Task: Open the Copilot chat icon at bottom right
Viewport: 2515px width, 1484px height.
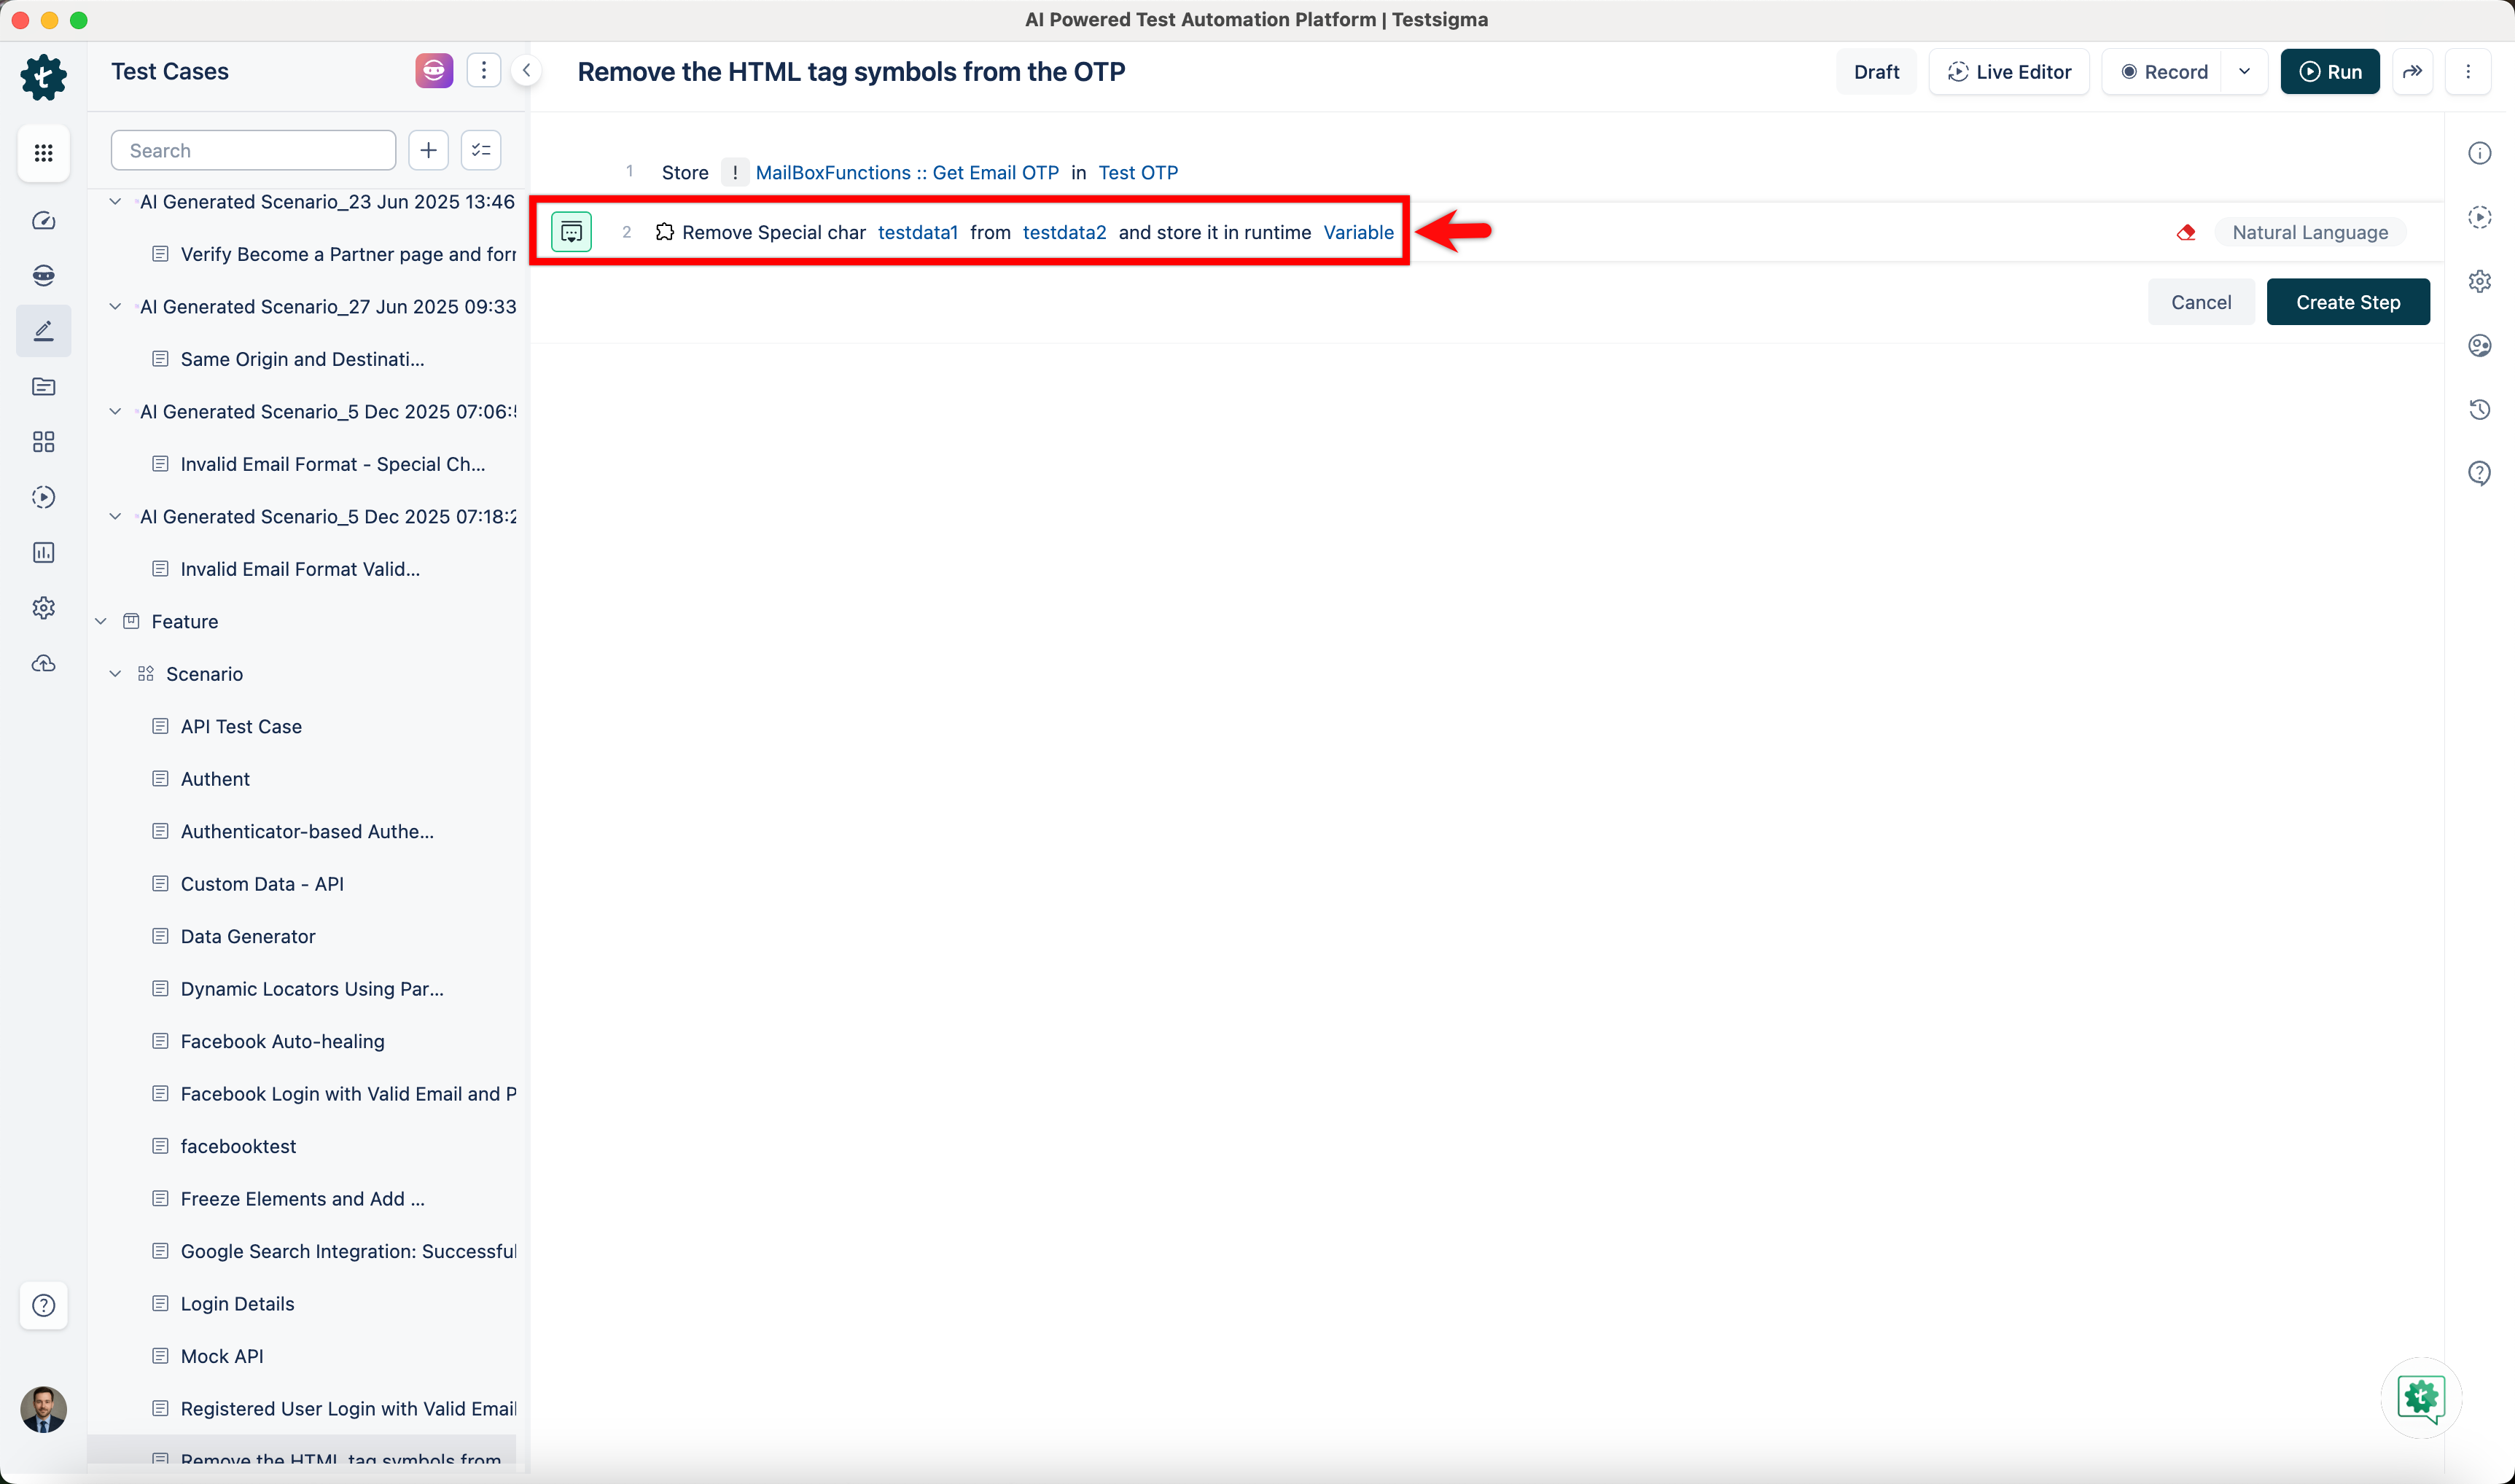Action: click(x=2420, y=1397)
